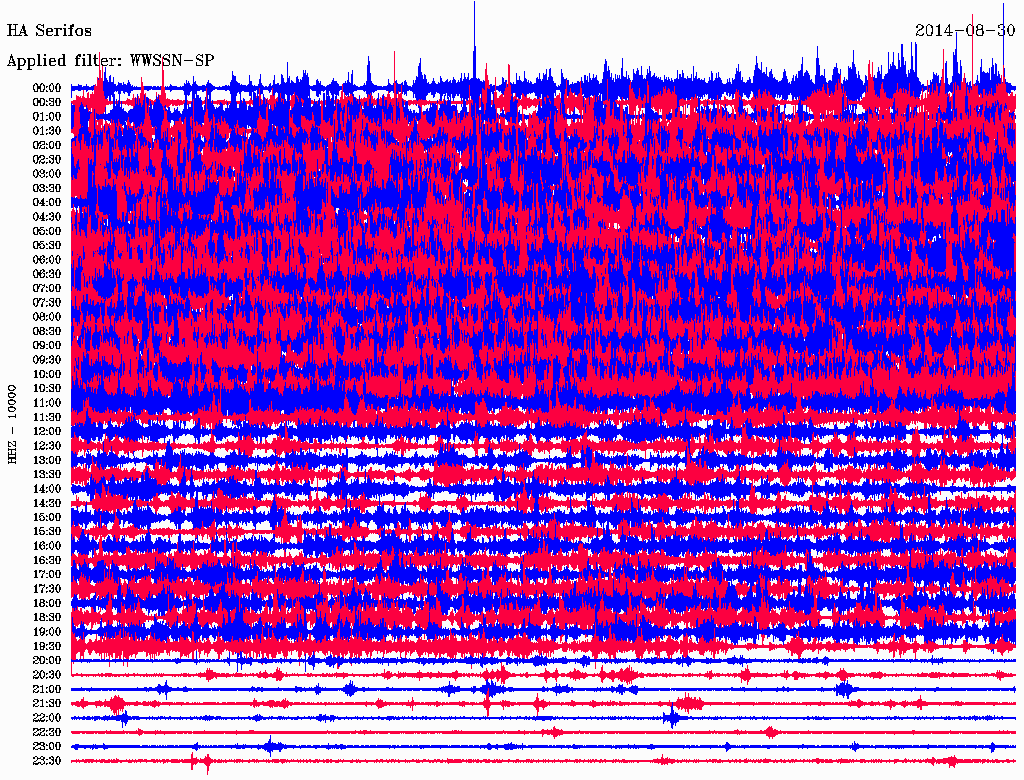
Task: Select the 18:00 time row label
Action: tap(47, 604)
